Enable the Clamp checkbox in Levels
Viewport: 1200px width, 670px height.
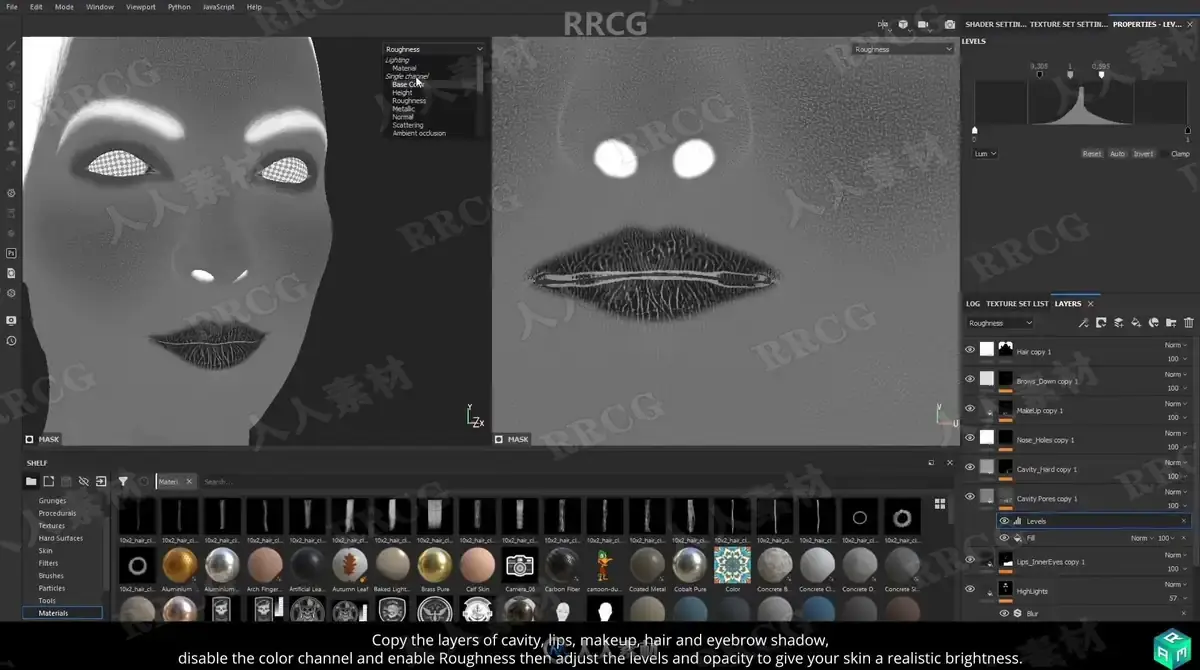[1166, 154]
